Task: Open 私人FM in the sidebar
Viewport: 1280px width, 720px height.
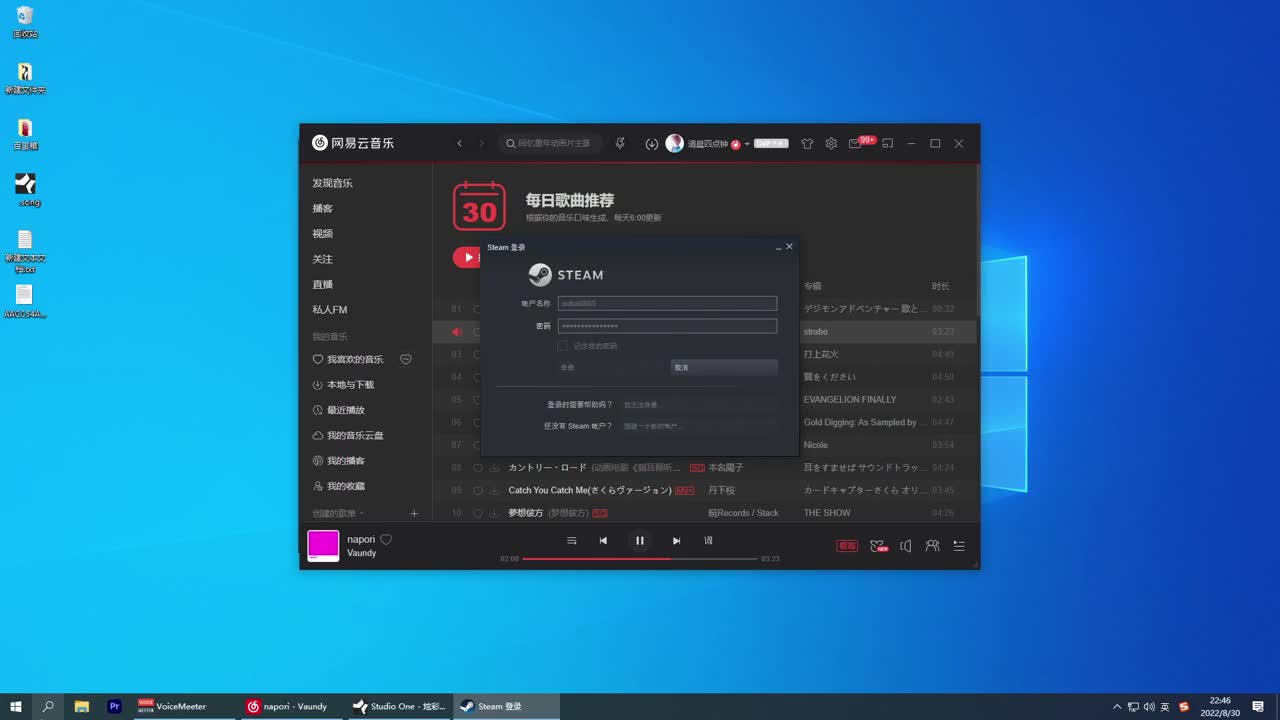Action: pyautogui.click(x=330, y=310)
